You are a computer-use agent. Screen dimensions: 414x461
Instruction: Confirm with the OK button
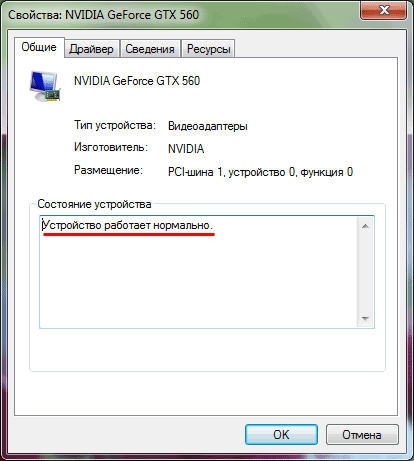[281, 434]
